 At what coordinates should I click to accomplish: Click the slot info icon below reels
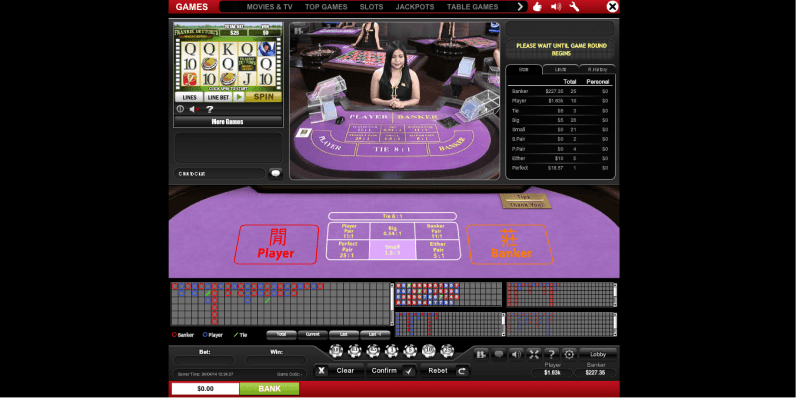[x=180, y=109]
